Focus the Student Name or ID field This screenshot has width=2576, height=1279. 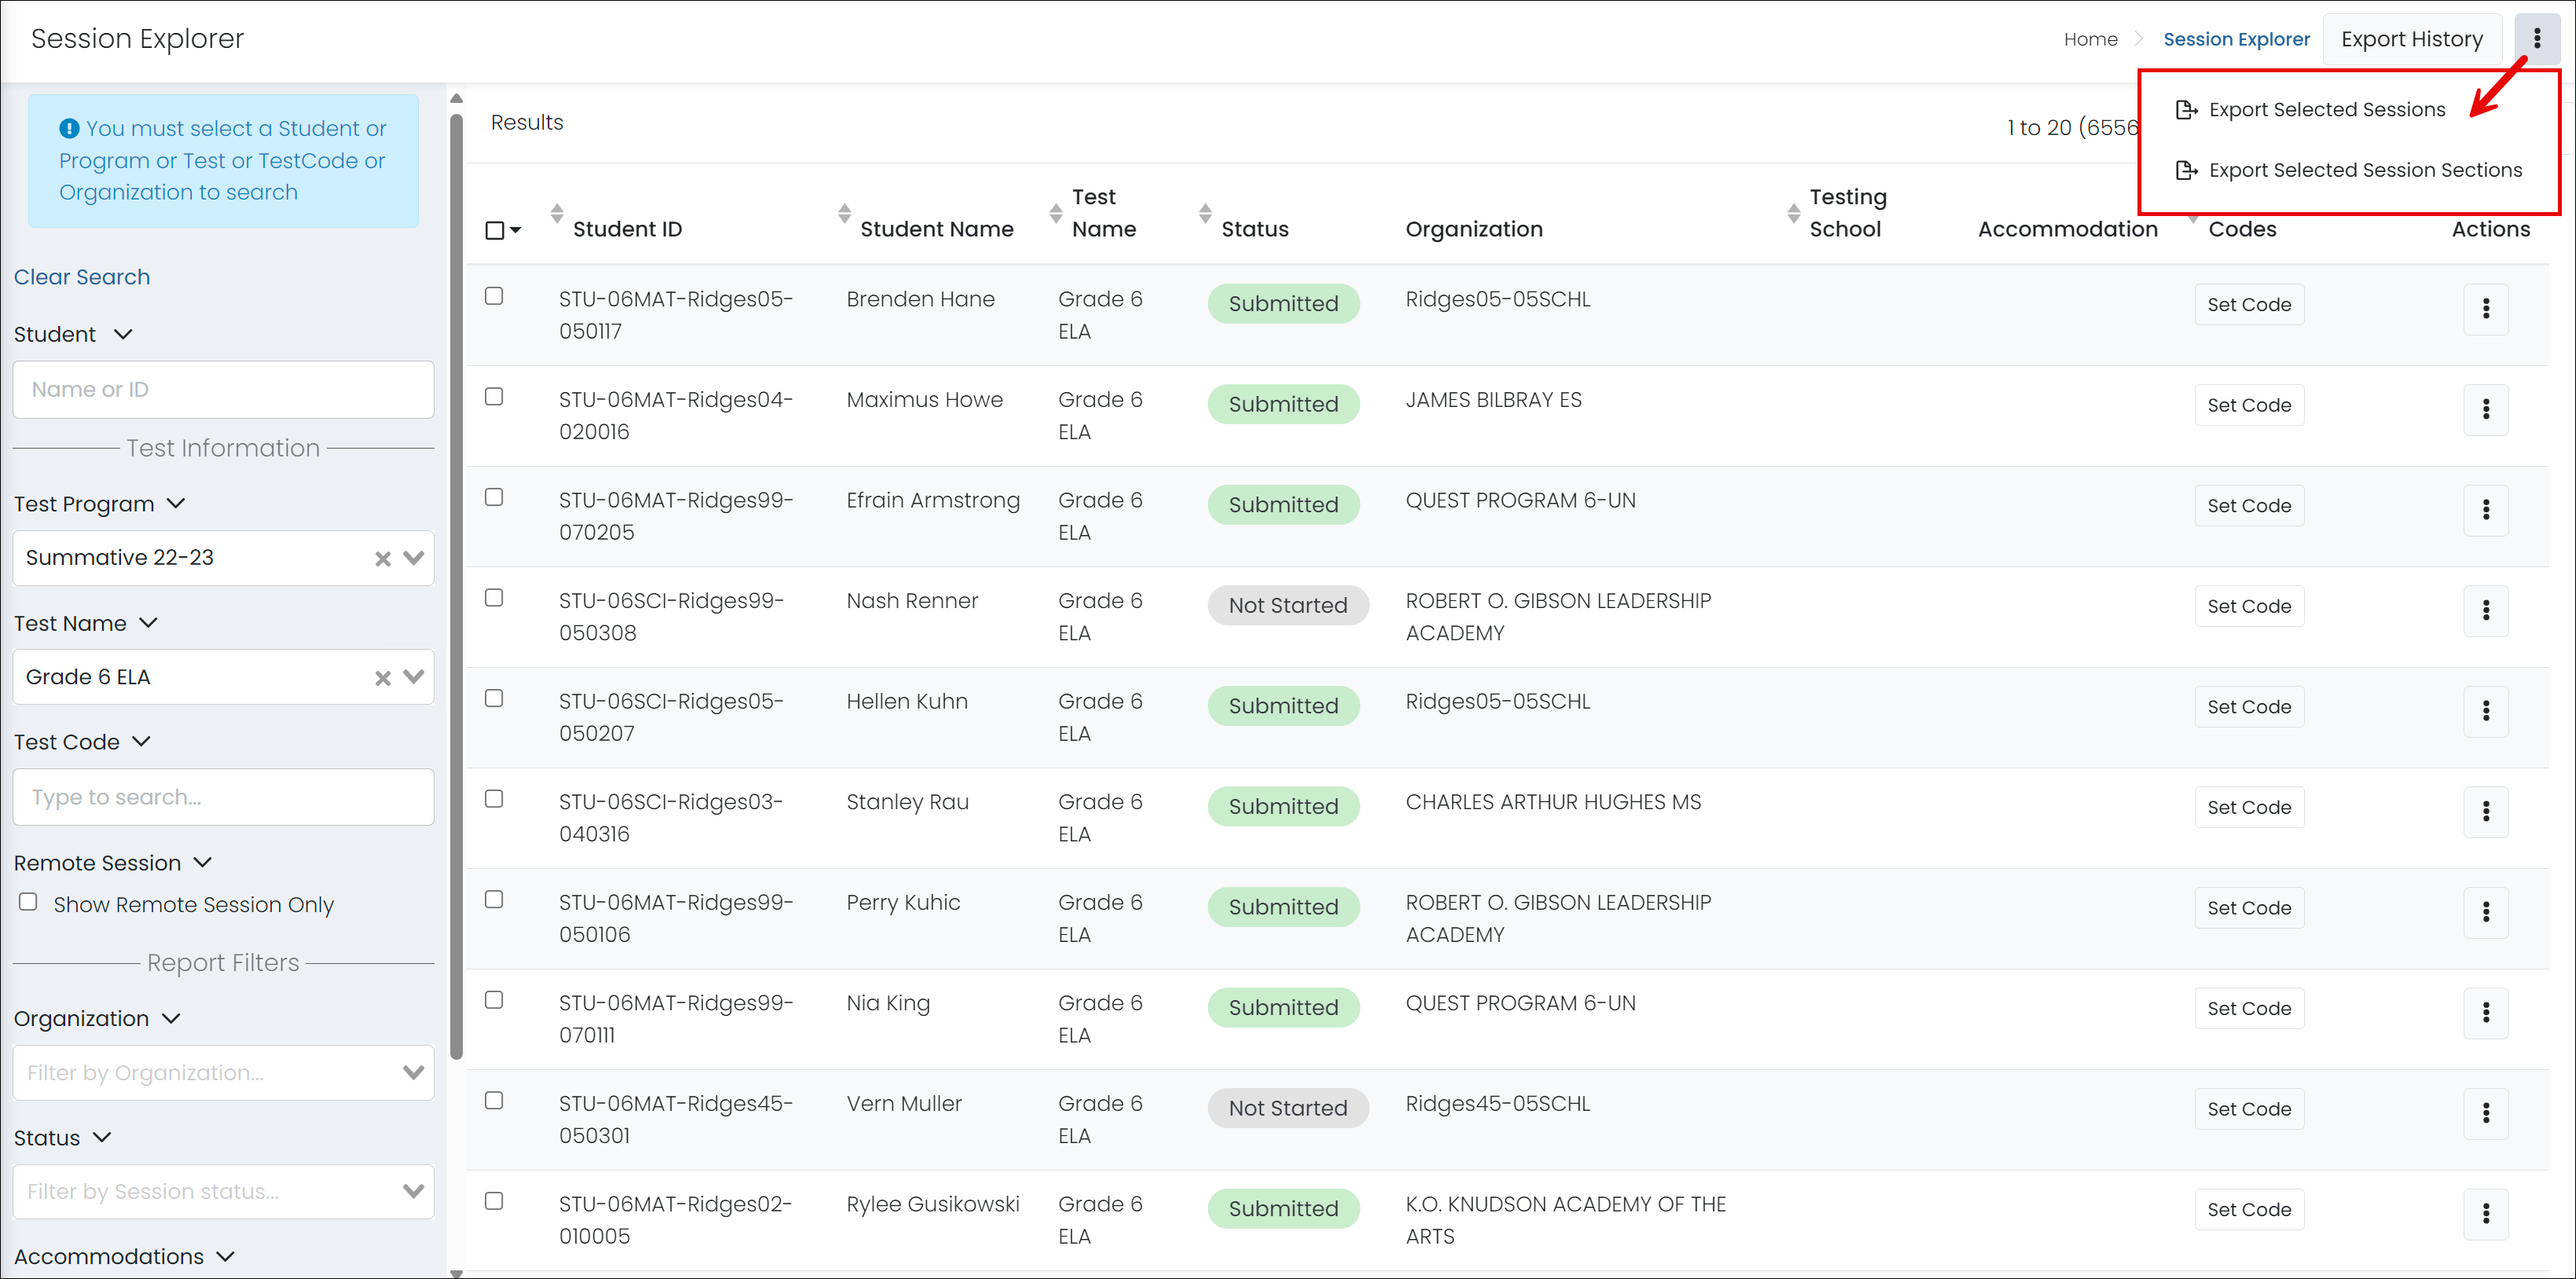click(223, 390)
